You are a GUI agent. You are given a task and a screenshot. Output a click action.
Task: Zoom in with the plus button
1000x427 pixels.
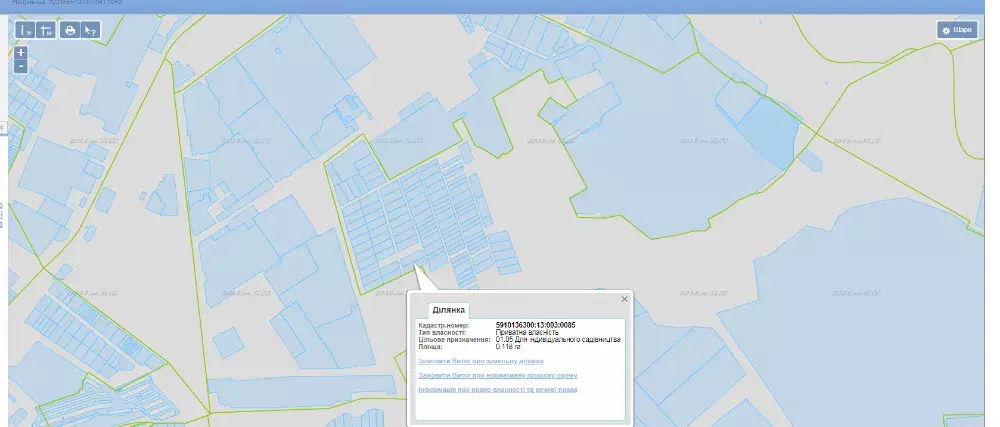pyautogui.click(x=21, y=52)
